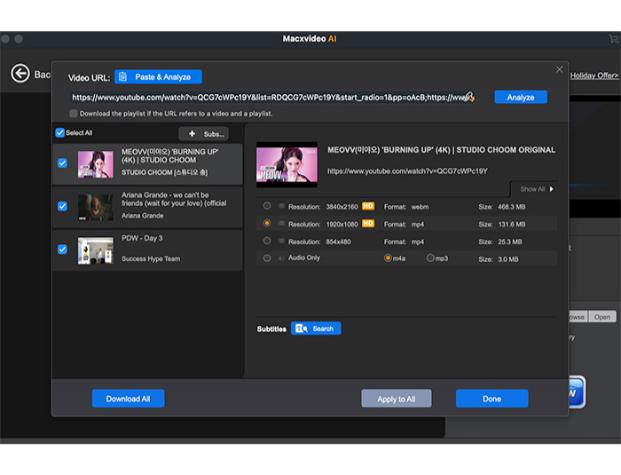Select MEOVV BURNING UP thumbnail in list
The image size is (621, 475).
(95, 164)
